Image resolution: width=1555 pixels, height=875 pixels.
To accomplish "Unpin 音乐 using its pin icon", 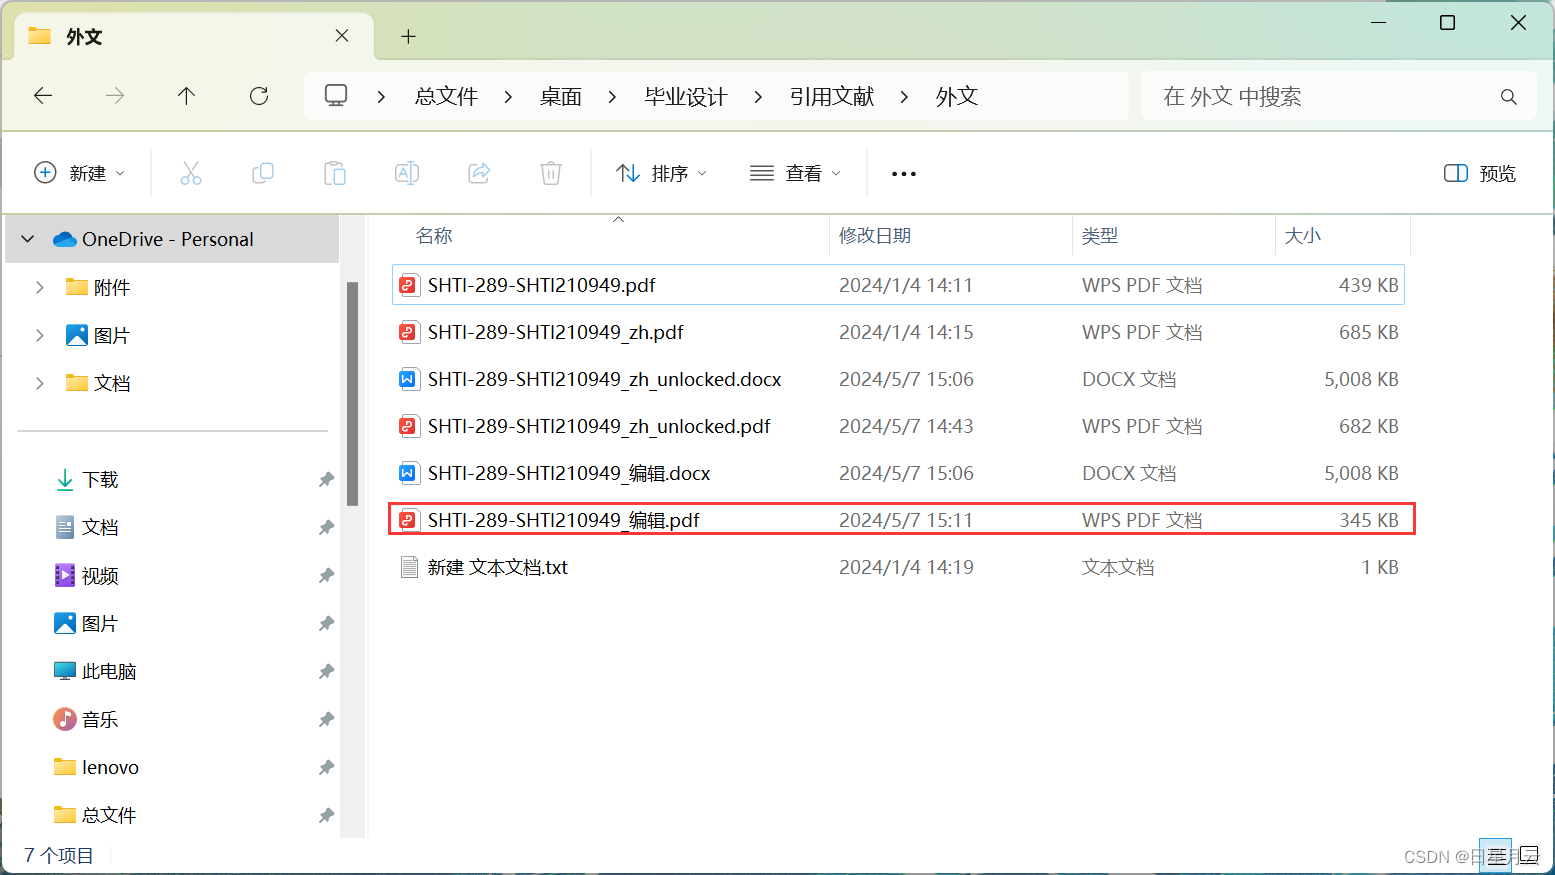I will point(326,720).
